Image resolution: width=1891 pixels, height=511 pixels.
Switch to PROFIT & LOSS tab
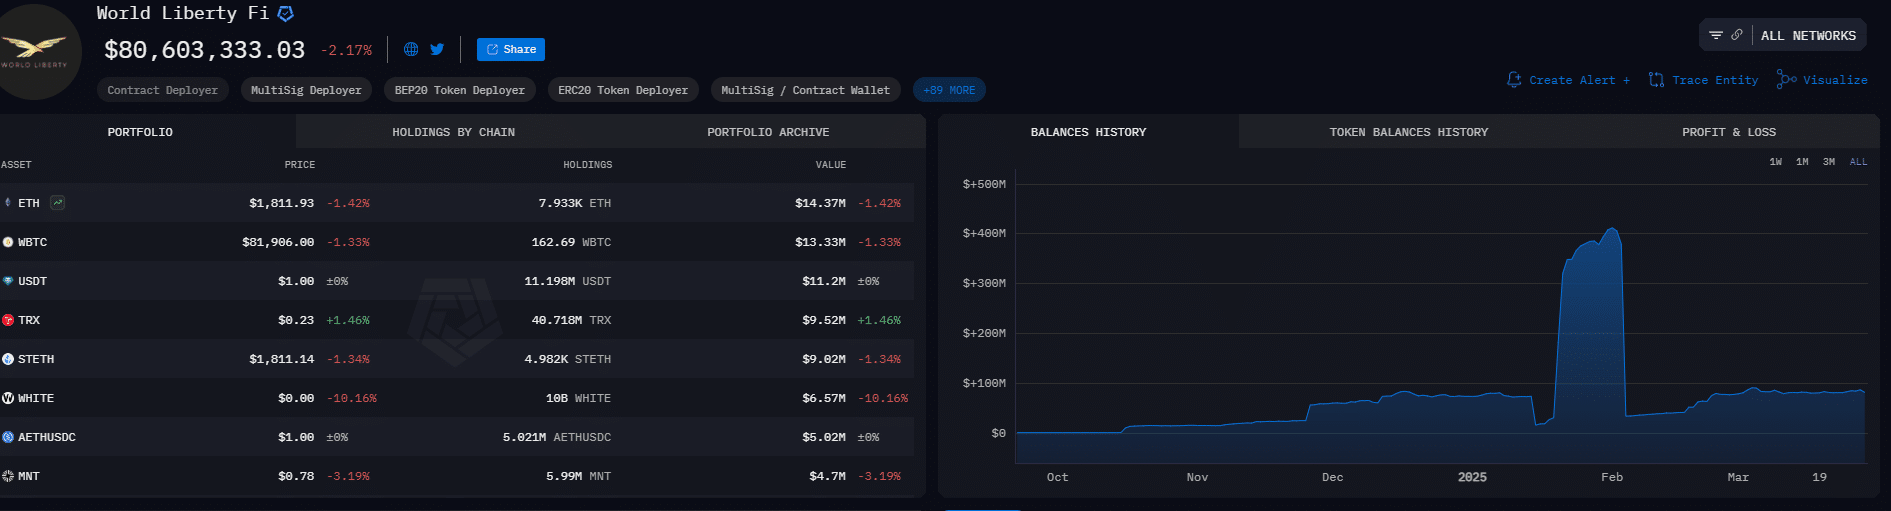click(x=1729, y=132)
